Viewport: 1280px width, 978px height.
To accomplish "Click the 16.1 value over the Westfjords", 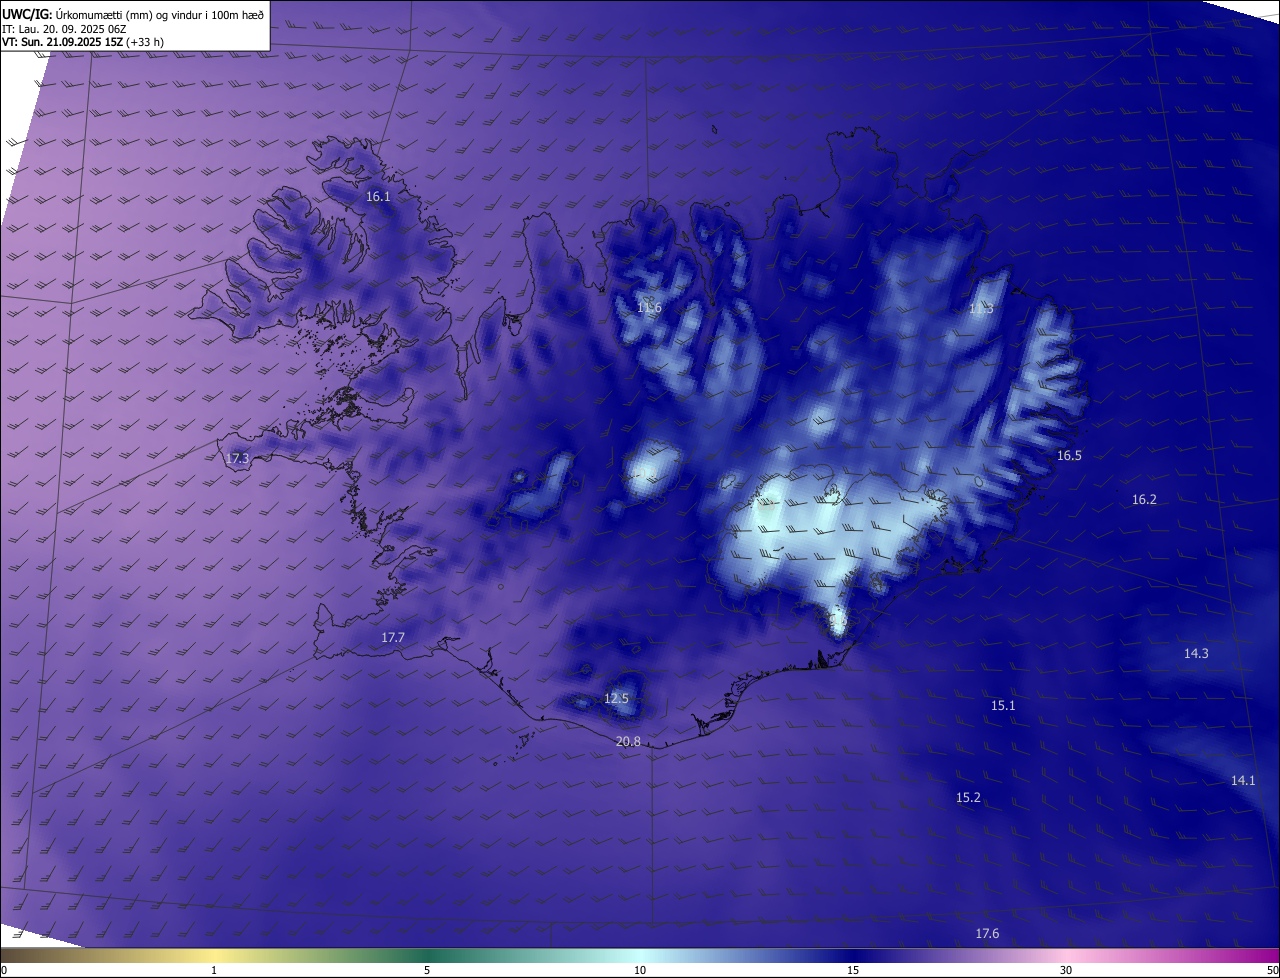I will coord(378,197).
